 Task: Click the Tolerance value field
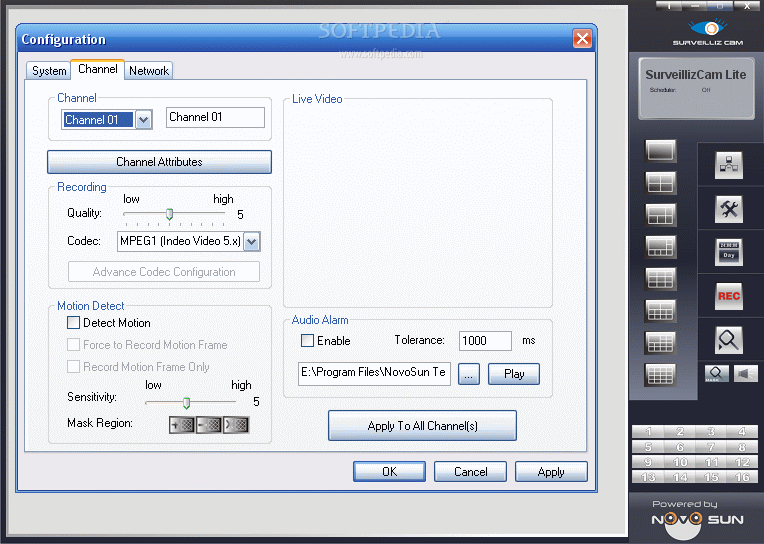485,341
